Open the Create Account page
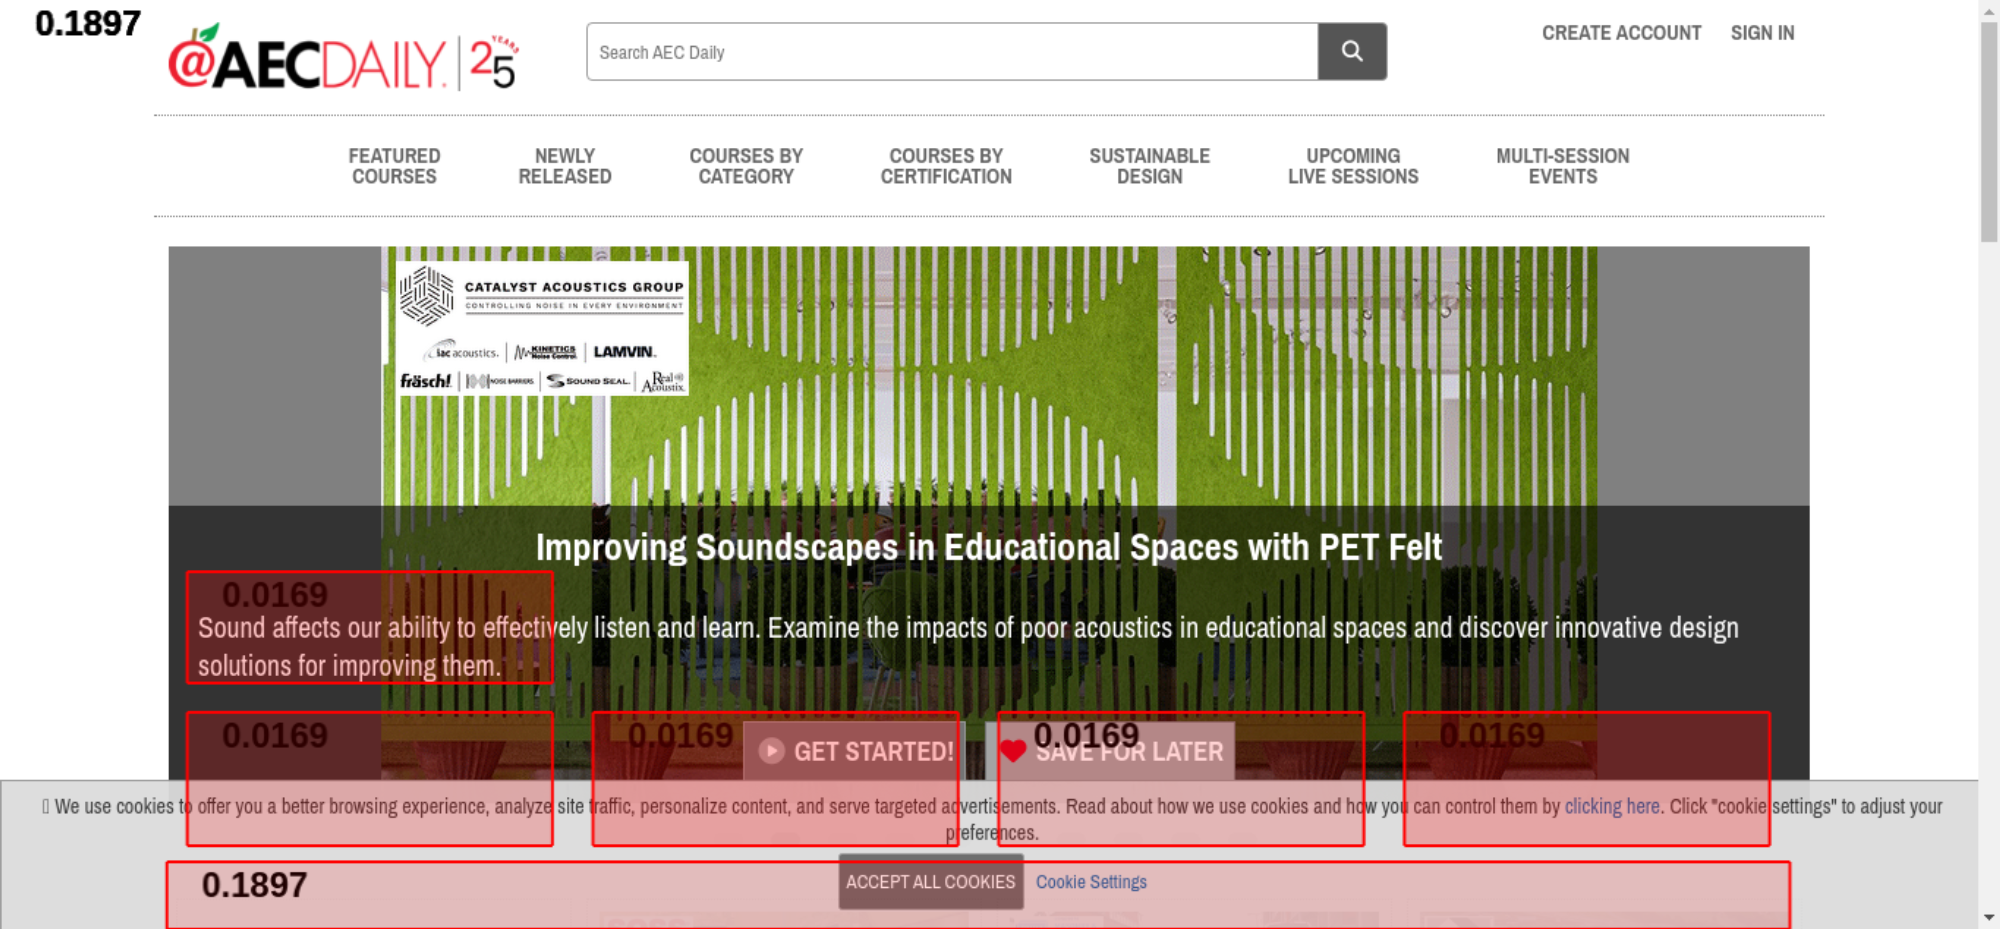Image resolution: width=2000 pixels, height=929 pixels. [x=1620, y=33]
